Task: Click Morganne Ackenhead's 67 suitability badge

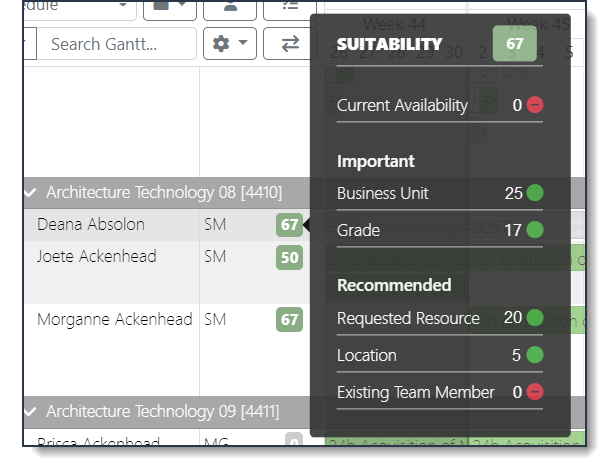Action: point(289,319)
